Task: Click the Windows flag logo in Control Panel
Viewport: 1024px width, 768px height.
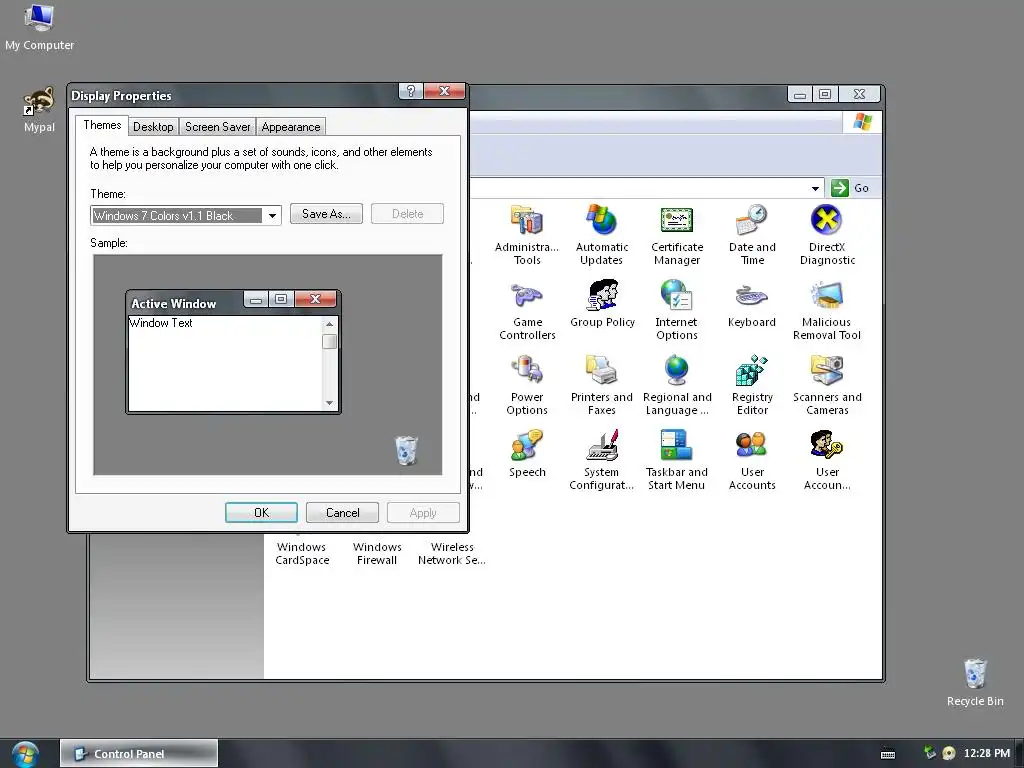Action: (862, 122)
